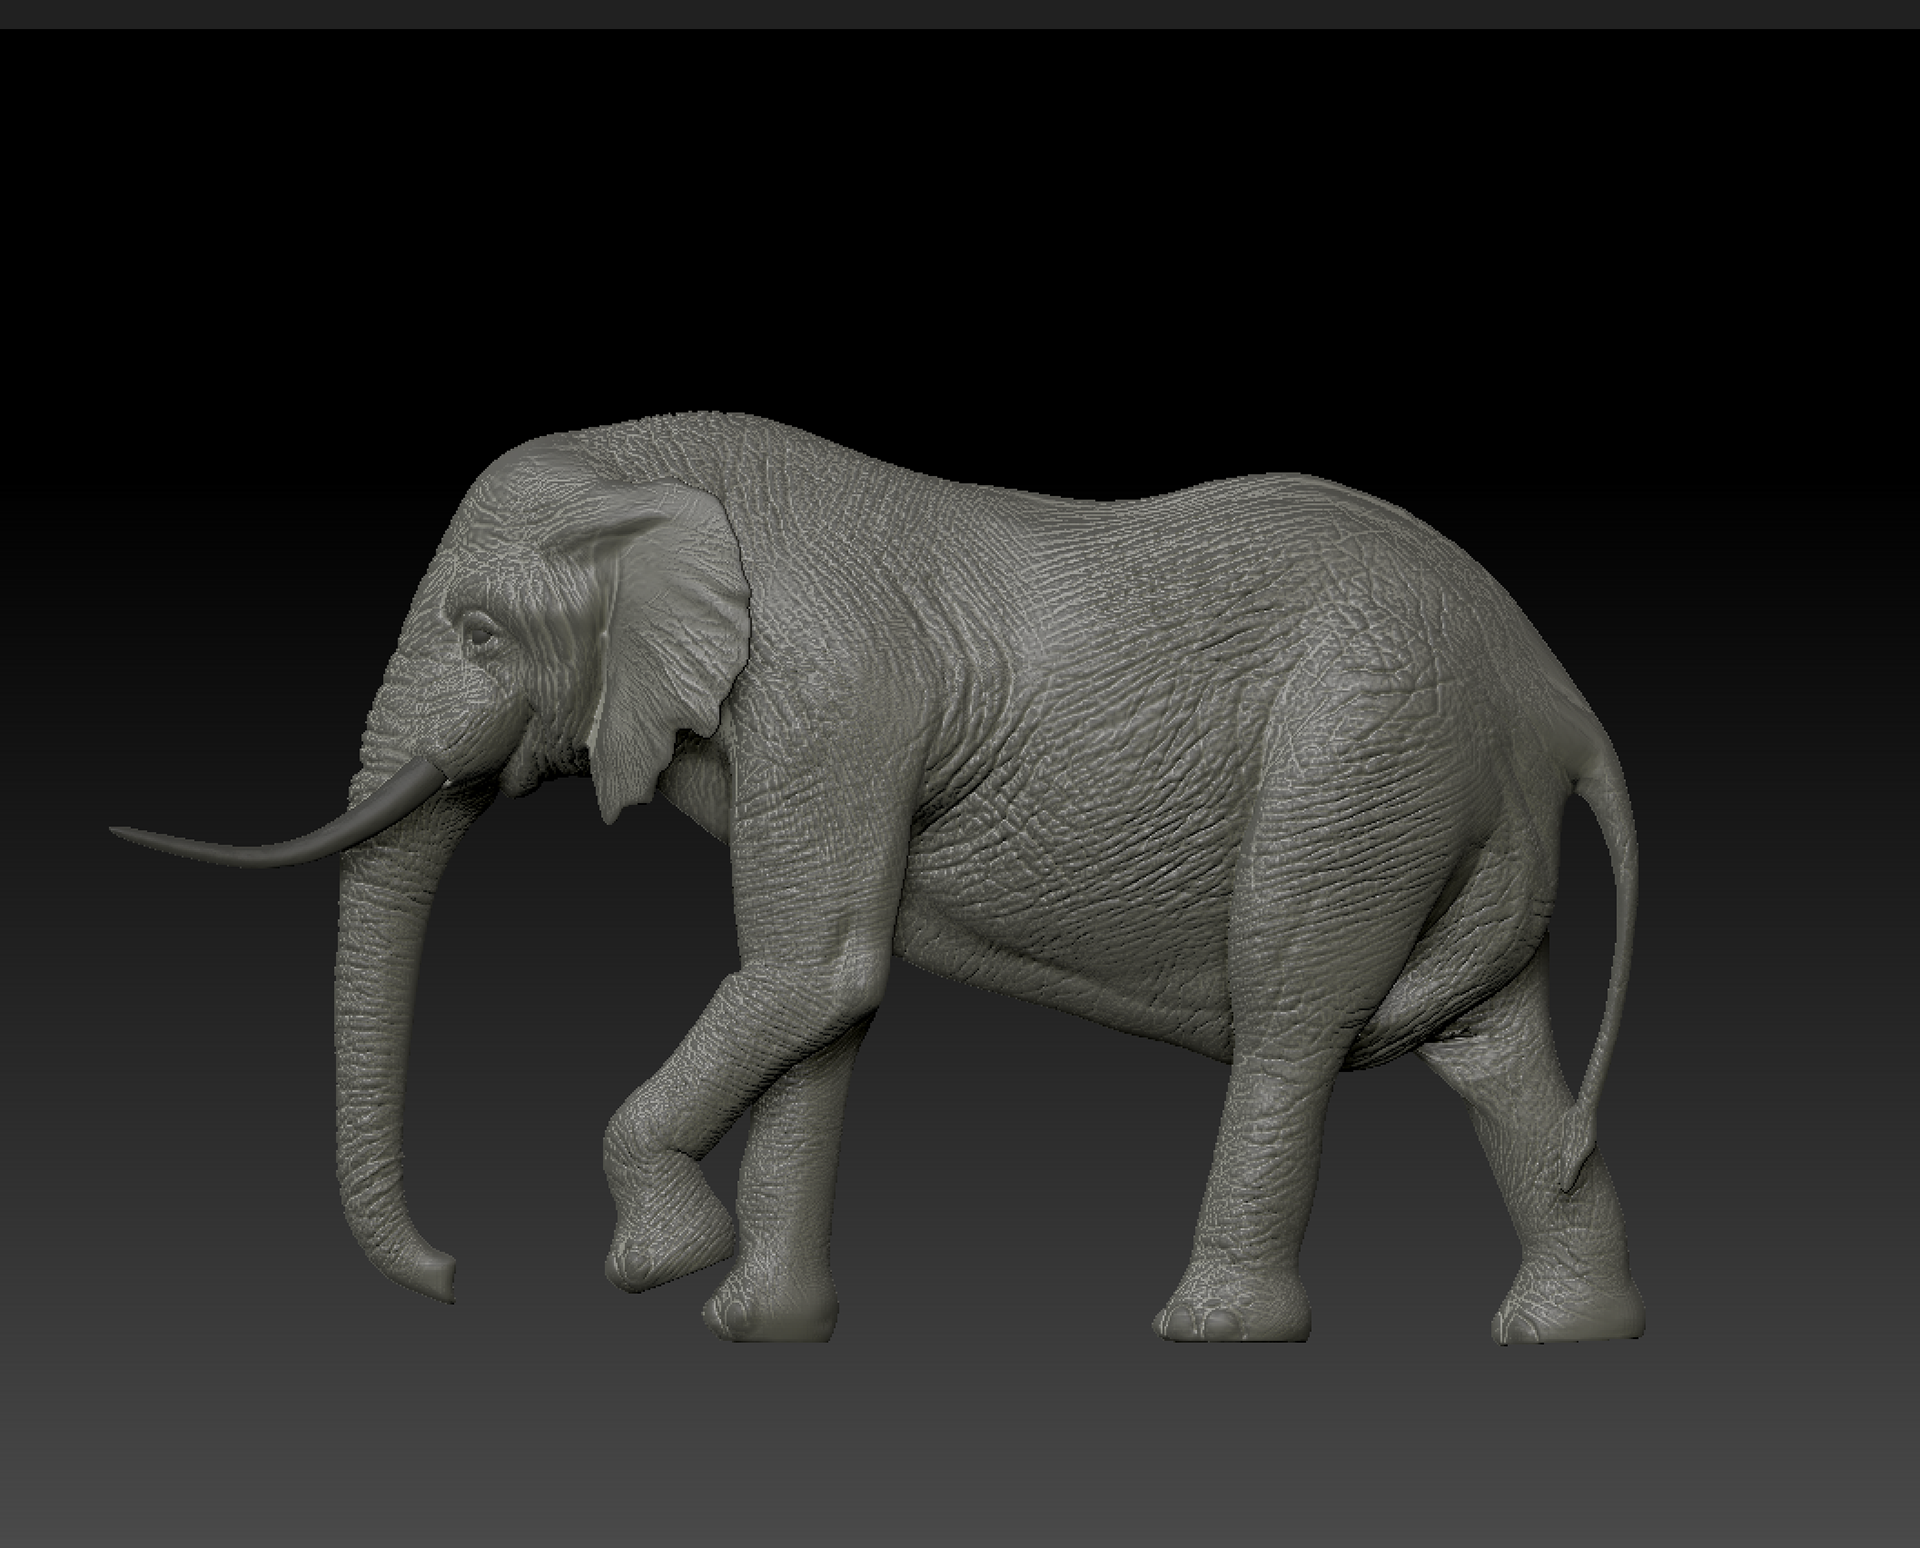Click the dark top title bar strip

coord(960,13)
